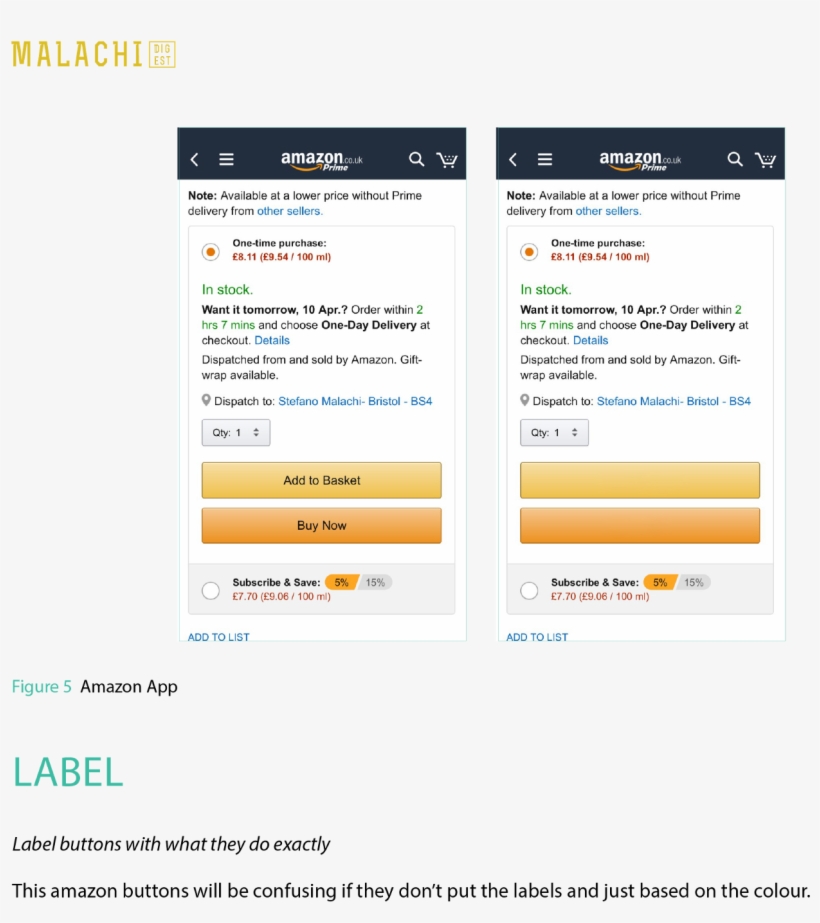Select the One-time purchase radio button on left phone
This screenshot has height=923, width=820.
coord(210,251)
